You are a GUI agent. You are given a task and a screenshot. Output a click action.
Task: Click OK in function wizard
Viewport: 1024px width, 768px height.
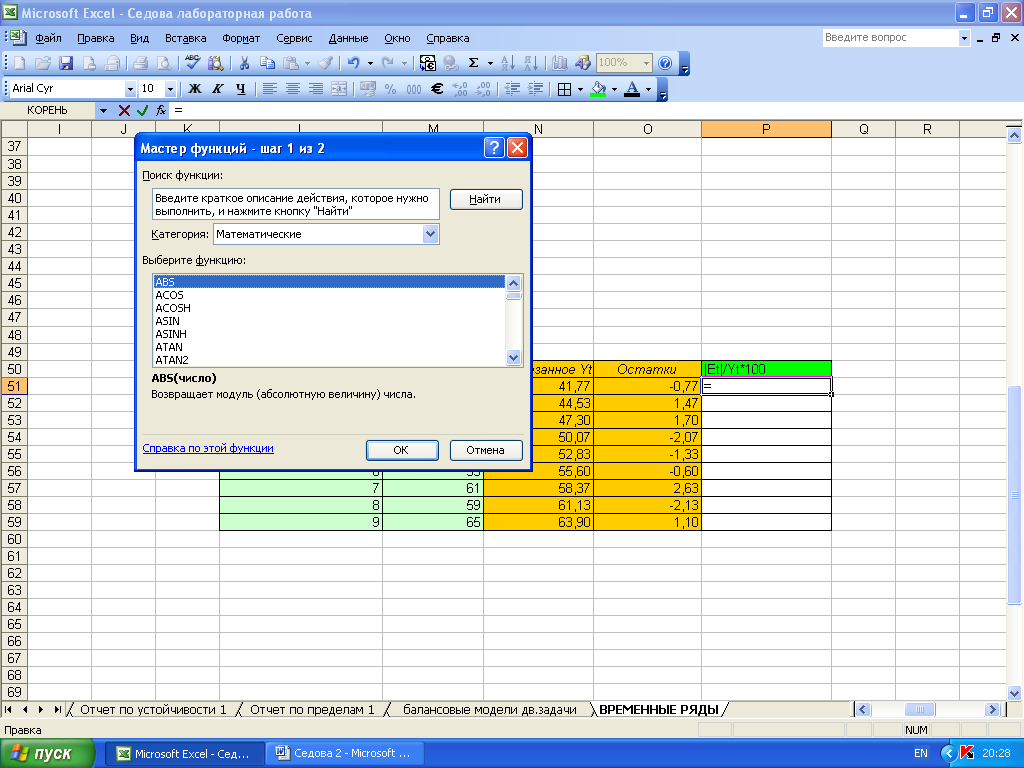(x=402, y=450)
